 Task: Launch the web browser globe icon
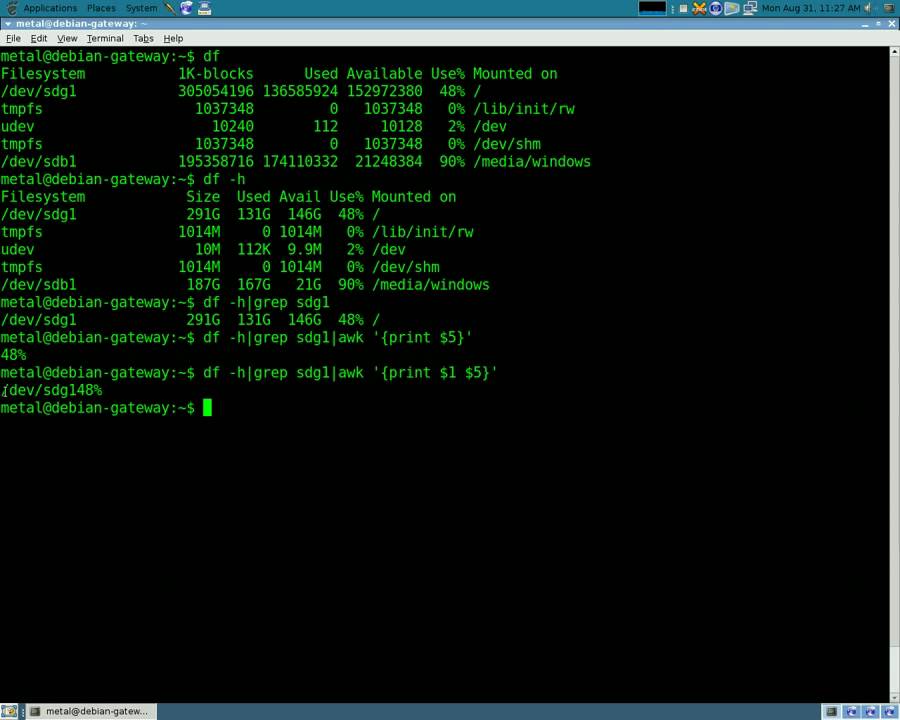click(x=187, y=8)
